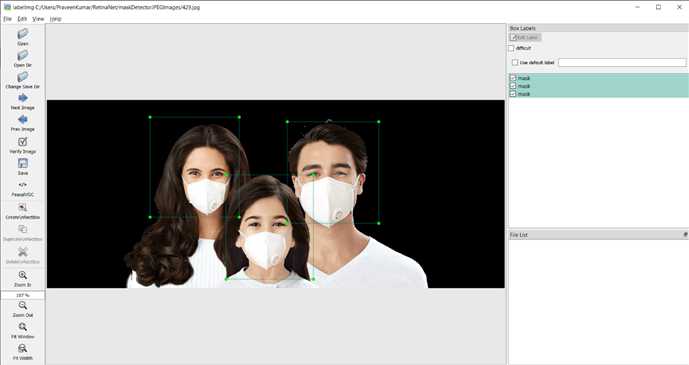Image resolution: width=689 pixels, height=365 pixels.
Task: Select the Fit Window icon
Action: tap(23, 327)
